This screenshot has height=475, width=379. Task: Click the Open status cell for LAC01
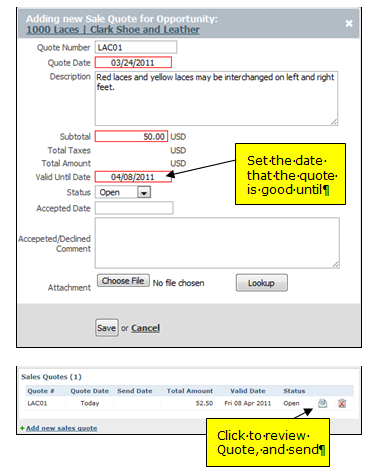click(x=291, y=403)
